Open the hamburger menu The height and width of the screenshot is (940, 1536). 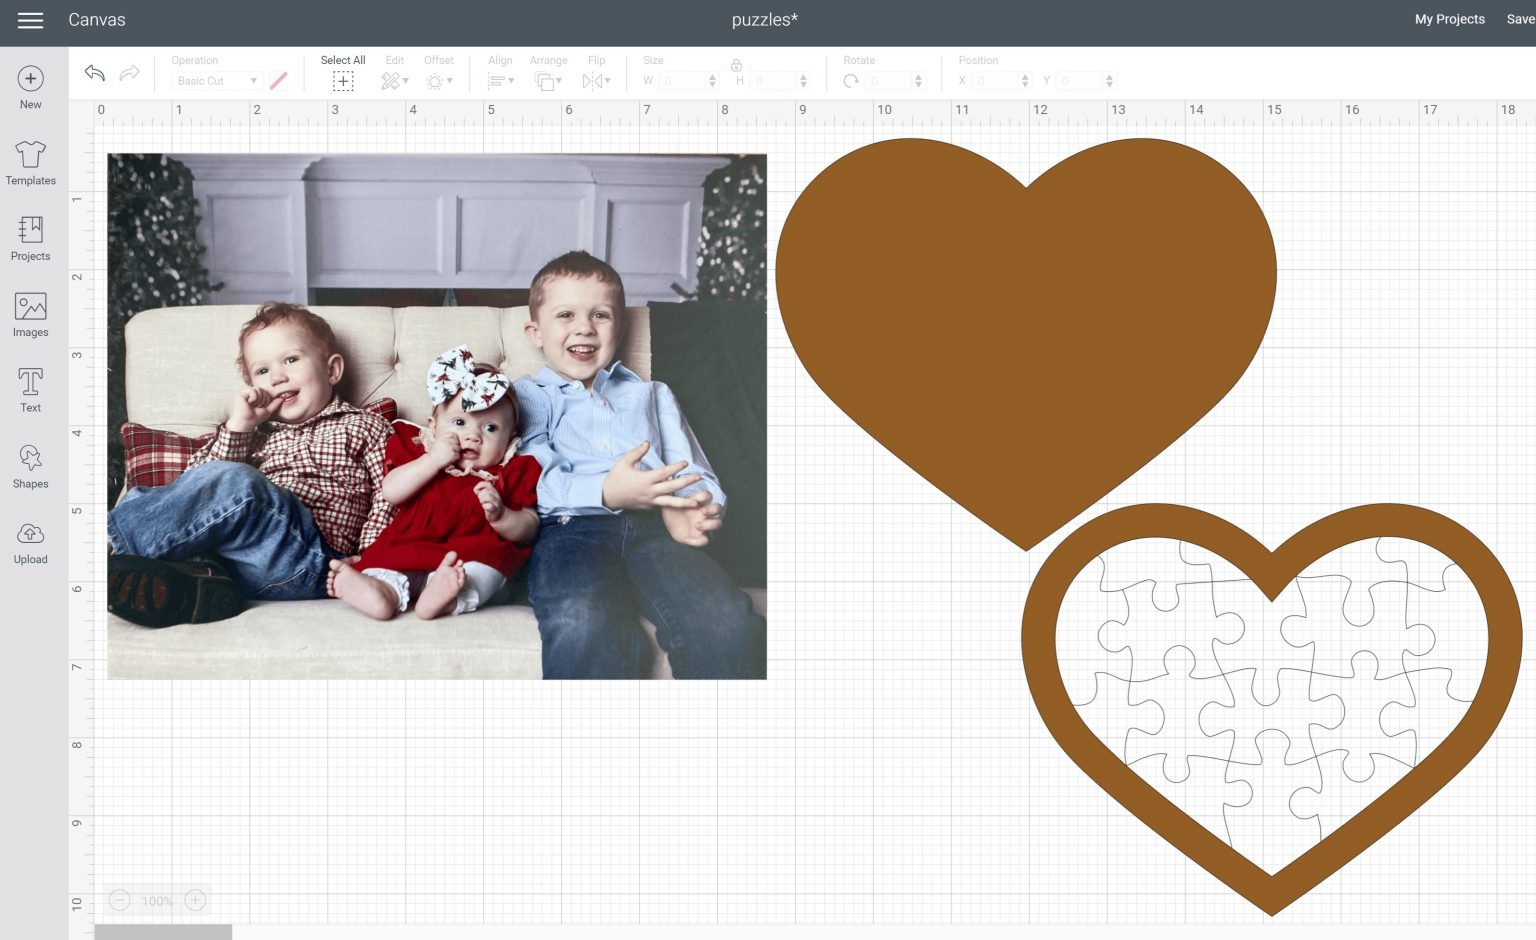[x=30, y=19]
